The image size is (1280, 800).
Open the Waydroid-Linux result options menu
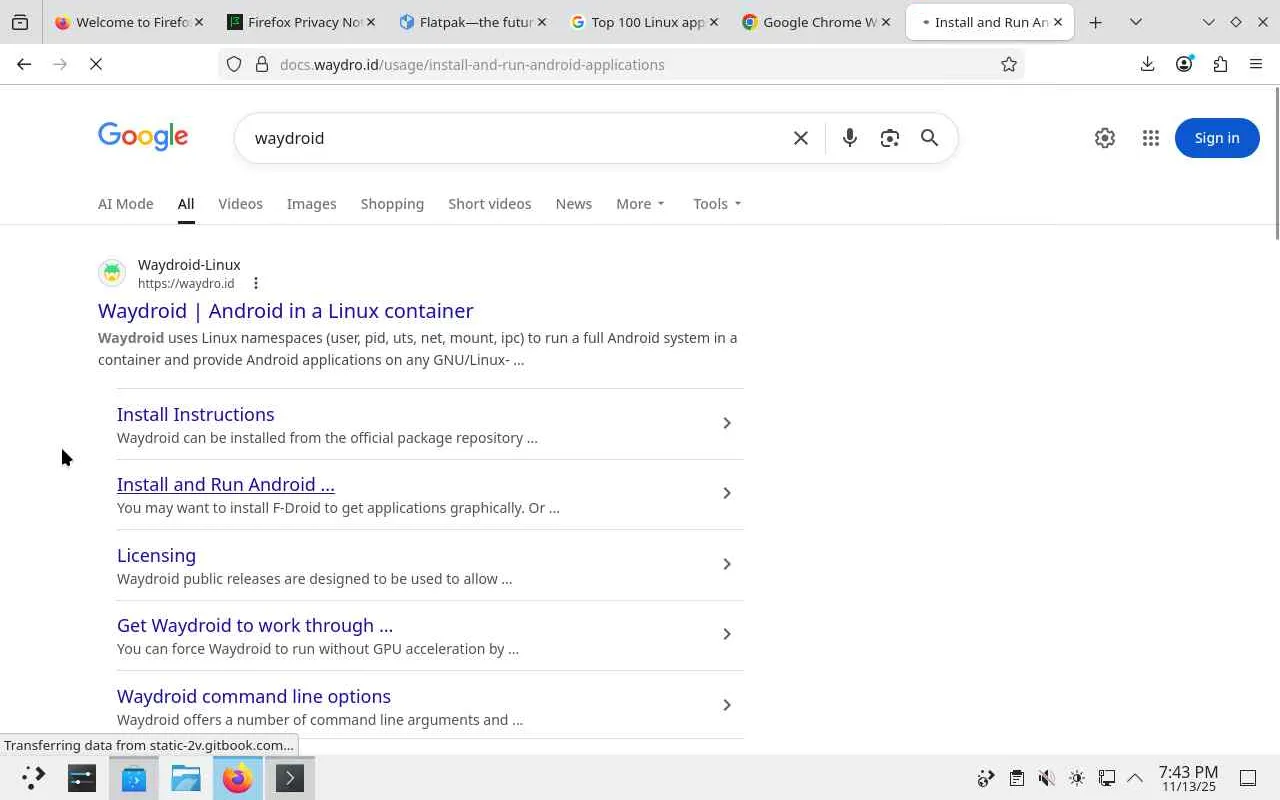[256, 283]
